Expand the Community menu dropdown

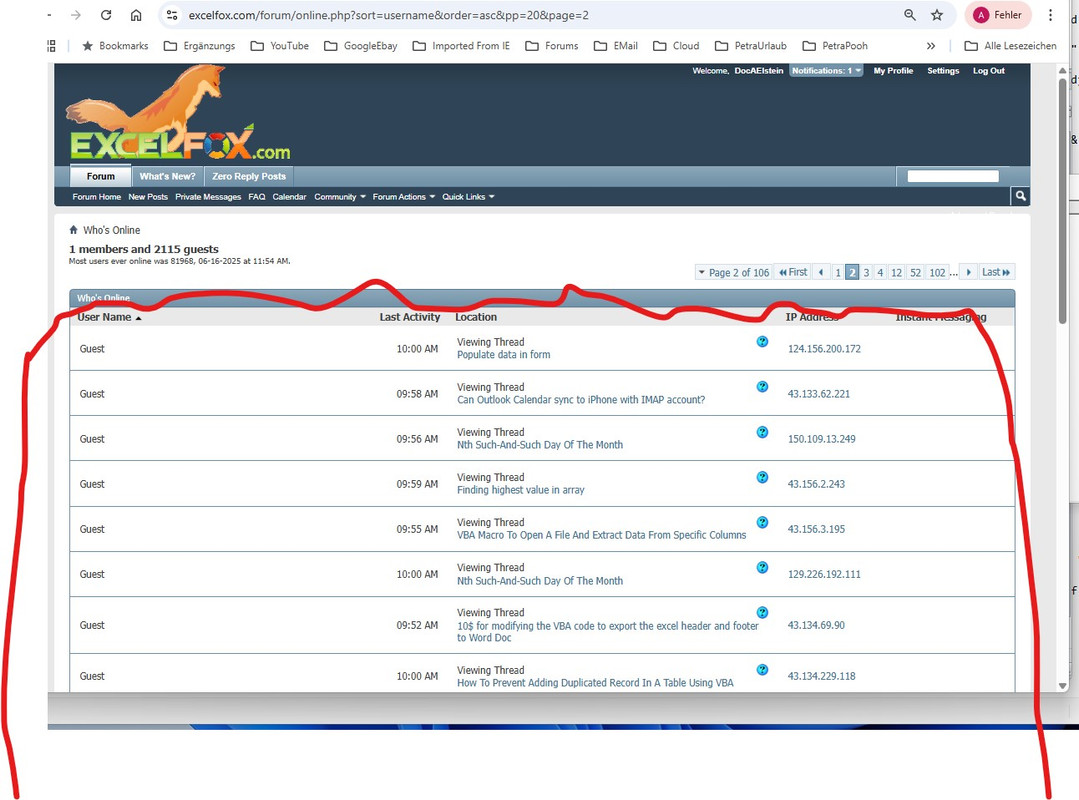340,197
